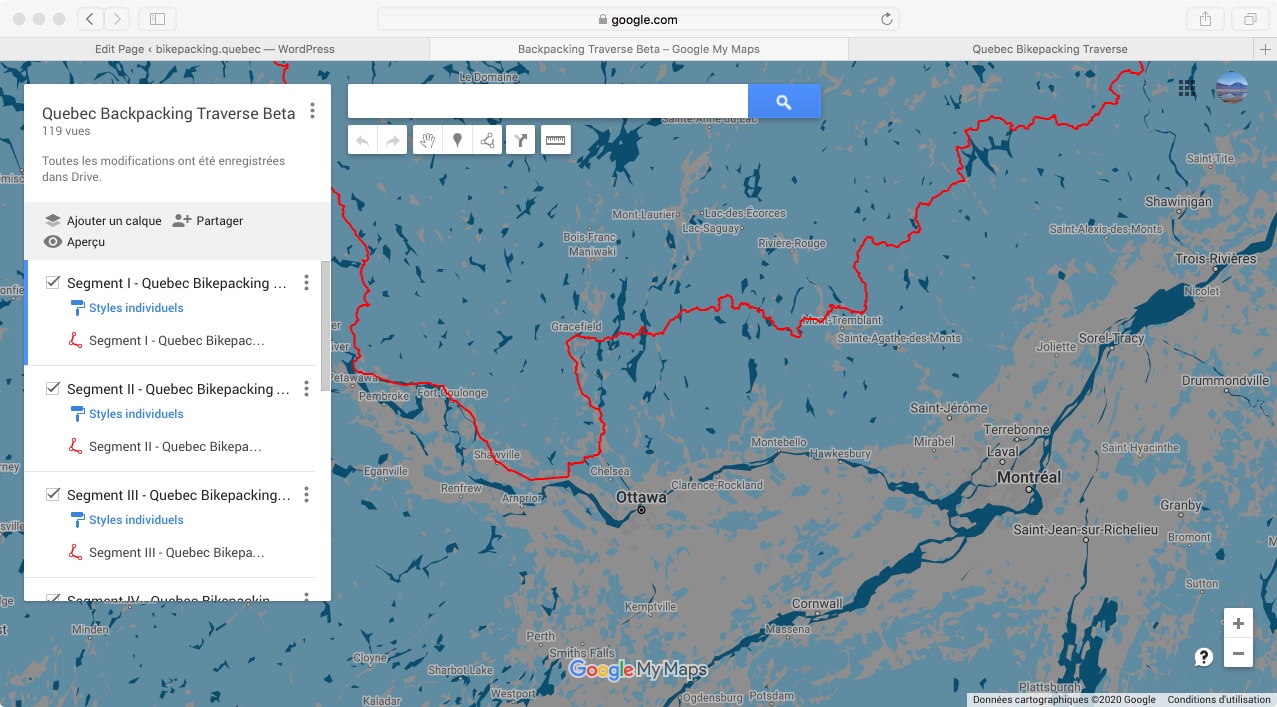Zoom in on the map
This screenshot has height=707, width=1277.
coord(1238,622)
